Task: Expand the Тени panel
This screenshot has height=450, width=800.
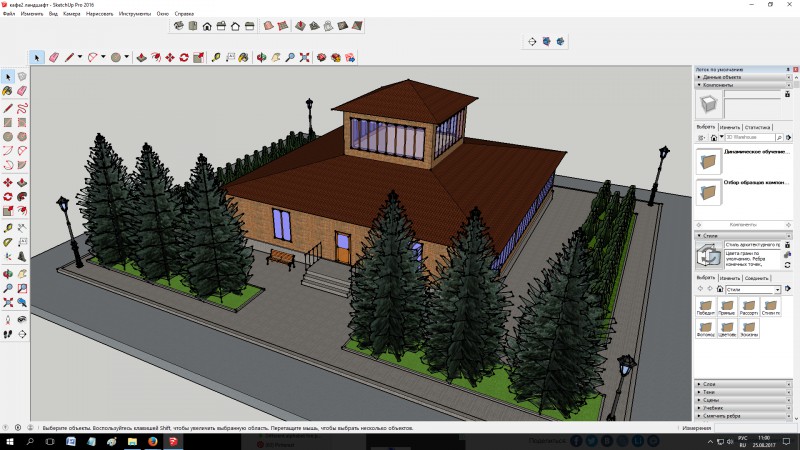Action: click(710, 391)
